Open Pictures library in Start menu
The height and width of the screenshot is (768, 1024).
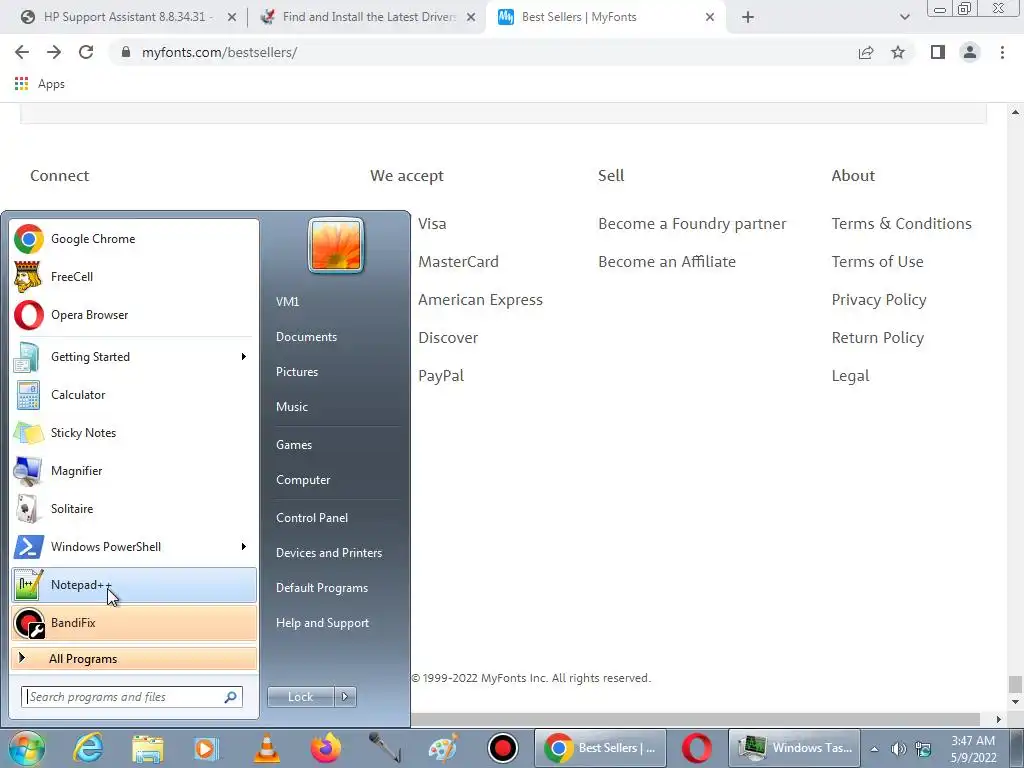click(297, 372)
